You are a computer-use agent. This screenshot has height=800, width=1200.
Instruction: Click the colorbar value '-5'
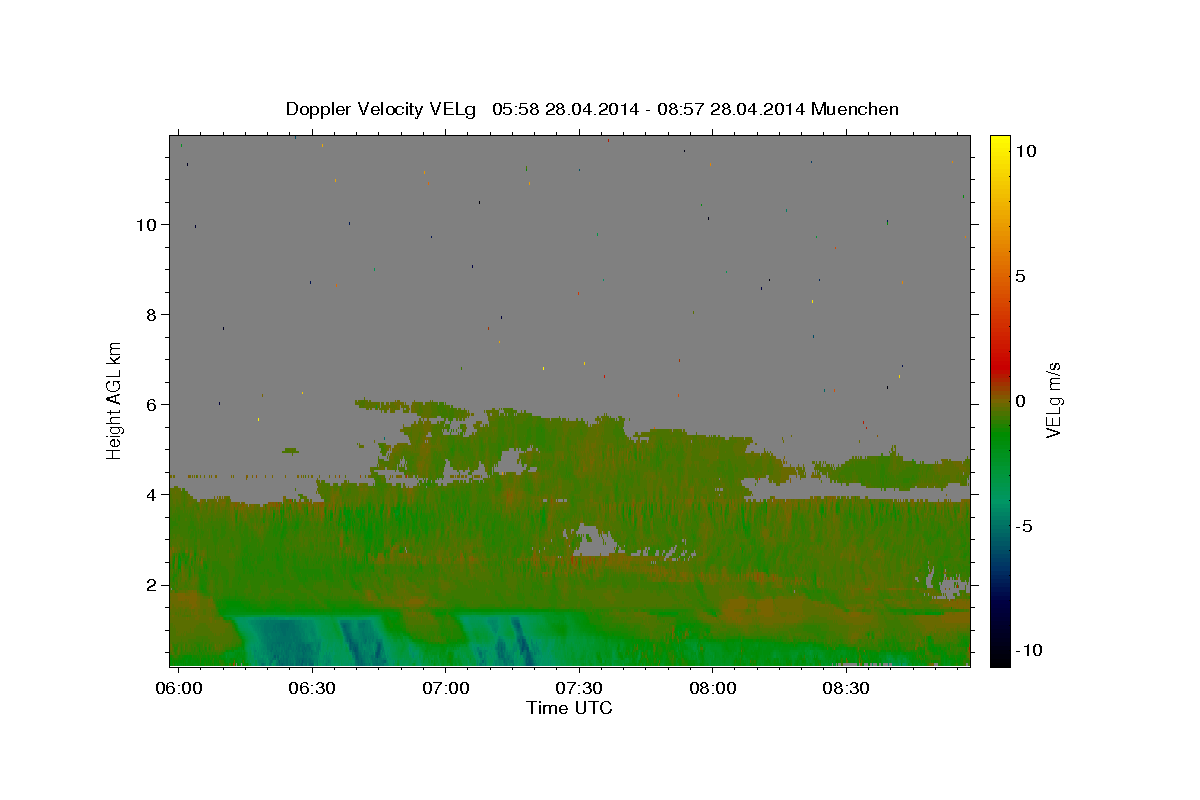[1023, 526]
